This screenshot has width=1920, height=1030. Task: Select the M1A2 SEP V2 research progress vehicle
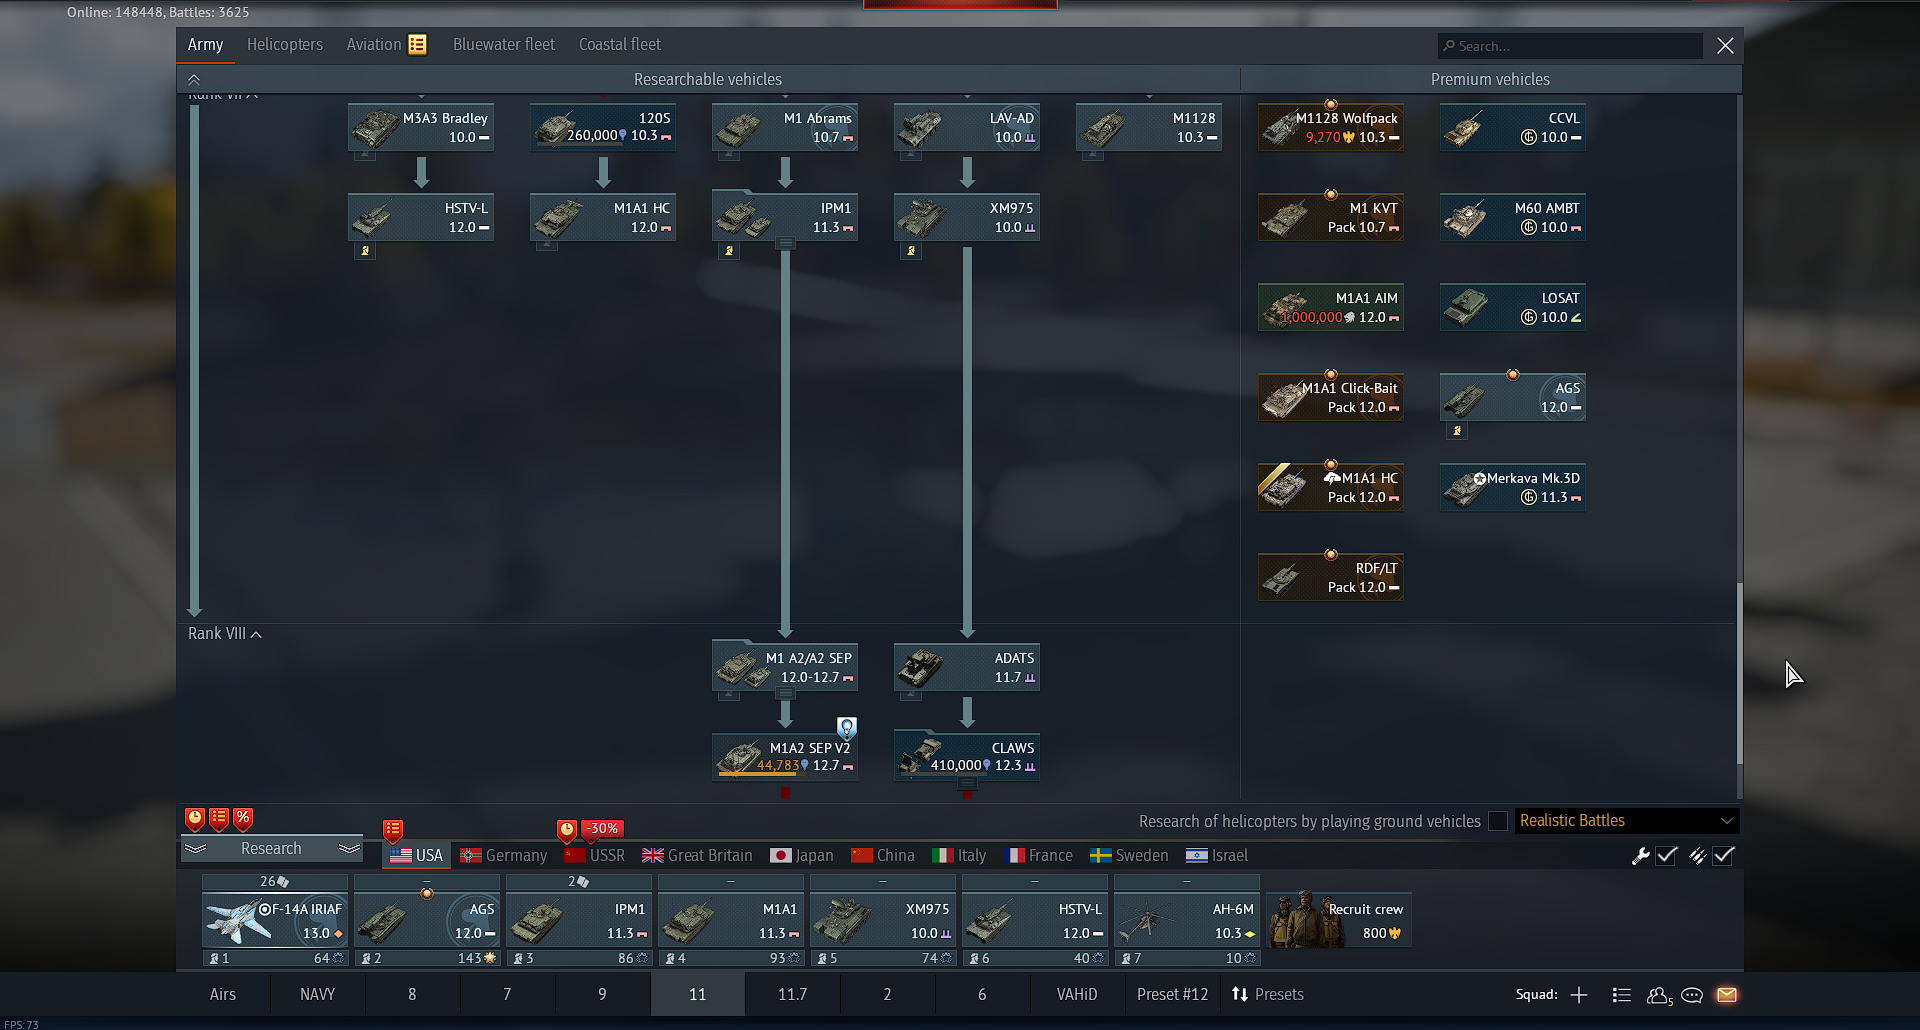785,757
